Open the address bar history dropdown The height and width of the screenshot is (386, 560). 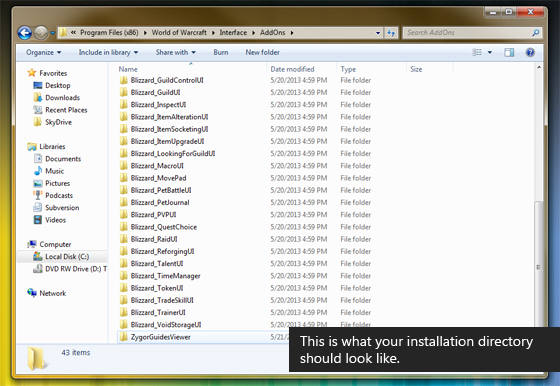[378, 33]
